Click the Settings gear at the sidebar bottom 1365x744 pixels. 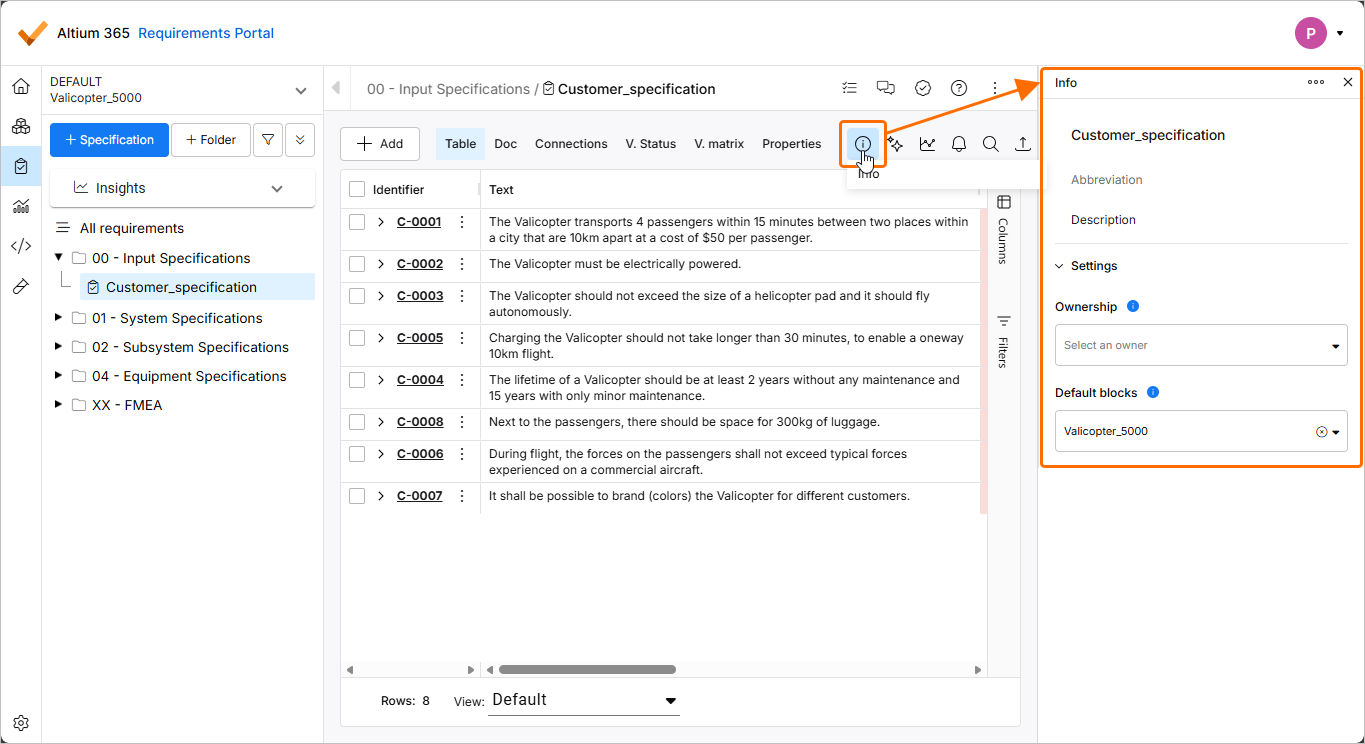click(21, 722)
